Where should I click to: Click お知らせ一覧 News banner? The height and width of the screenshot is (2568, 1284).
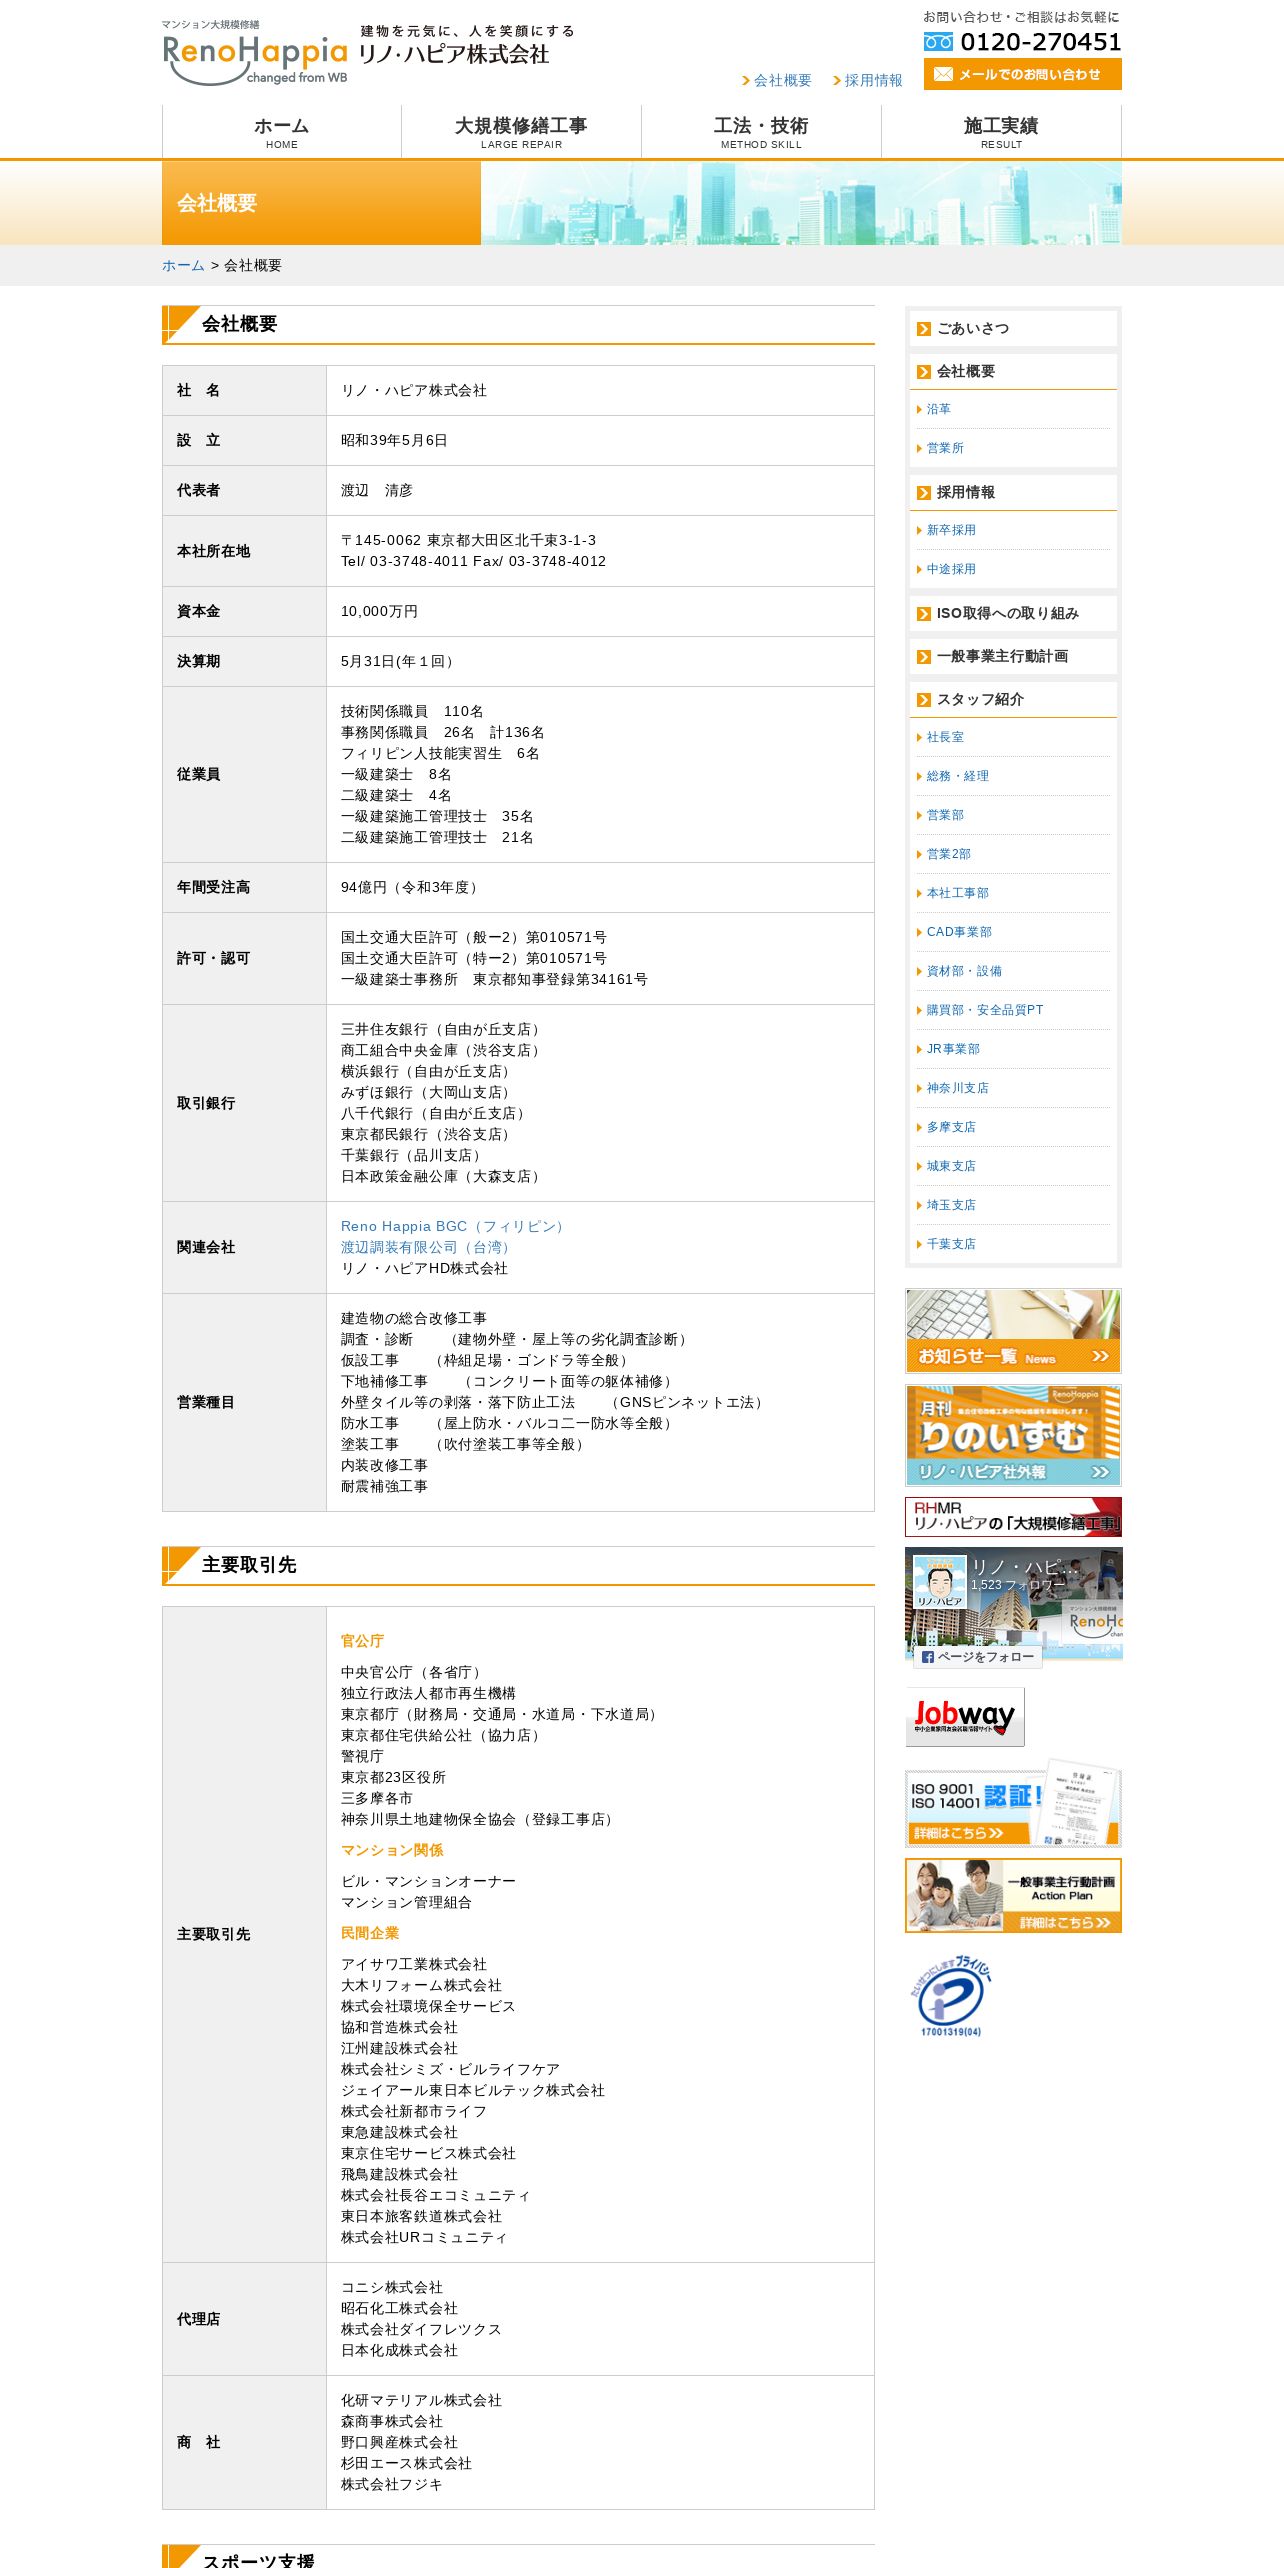[1013, 1331]
